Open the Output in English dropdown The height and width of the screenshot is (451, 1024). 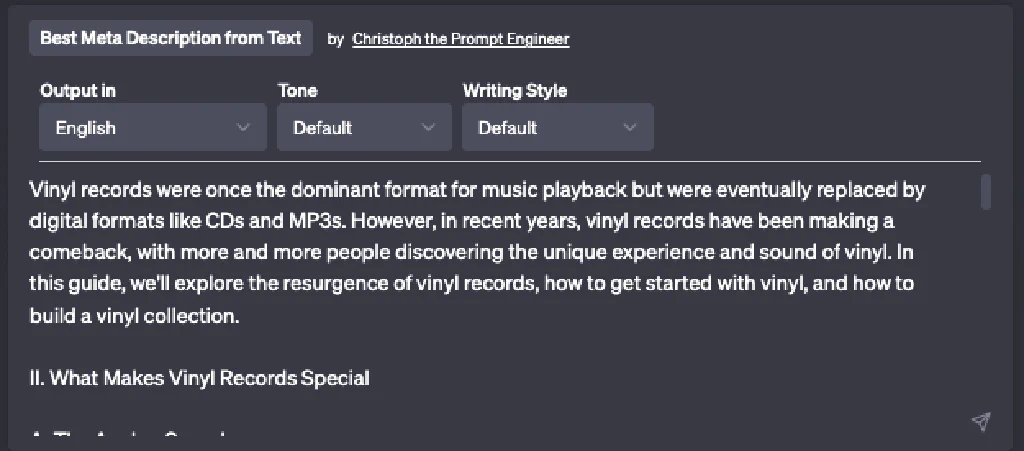153,127
